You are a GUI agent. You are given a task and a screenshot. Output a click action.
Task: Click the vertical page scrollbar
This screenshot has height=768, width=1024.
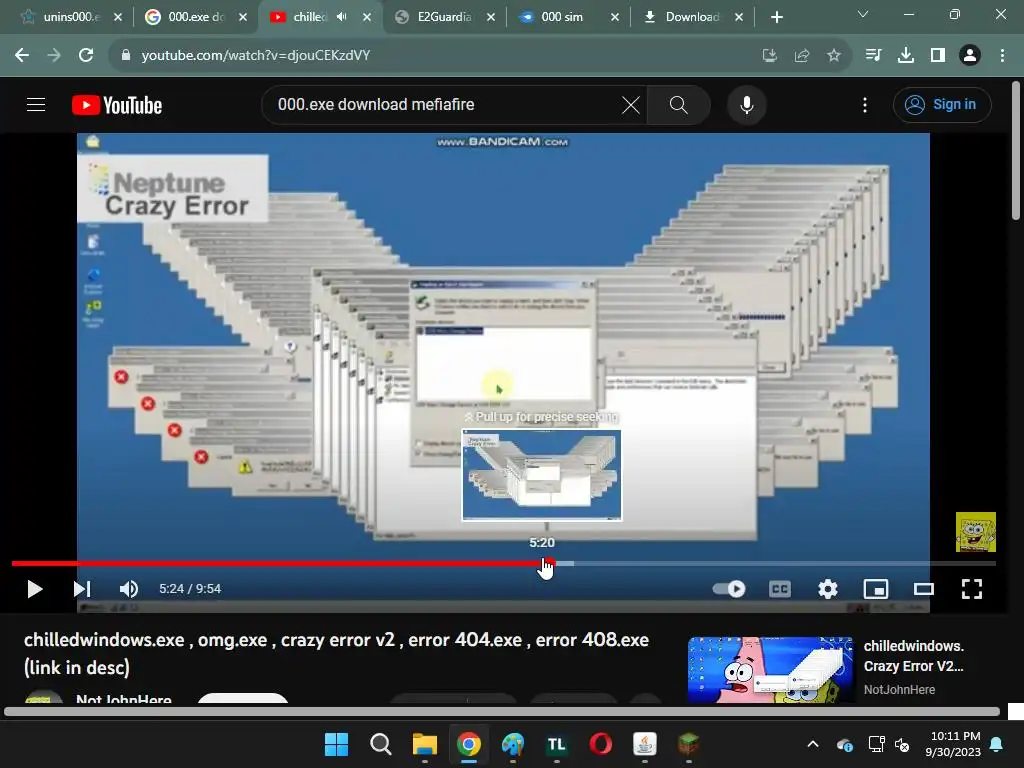point(1016,151)
